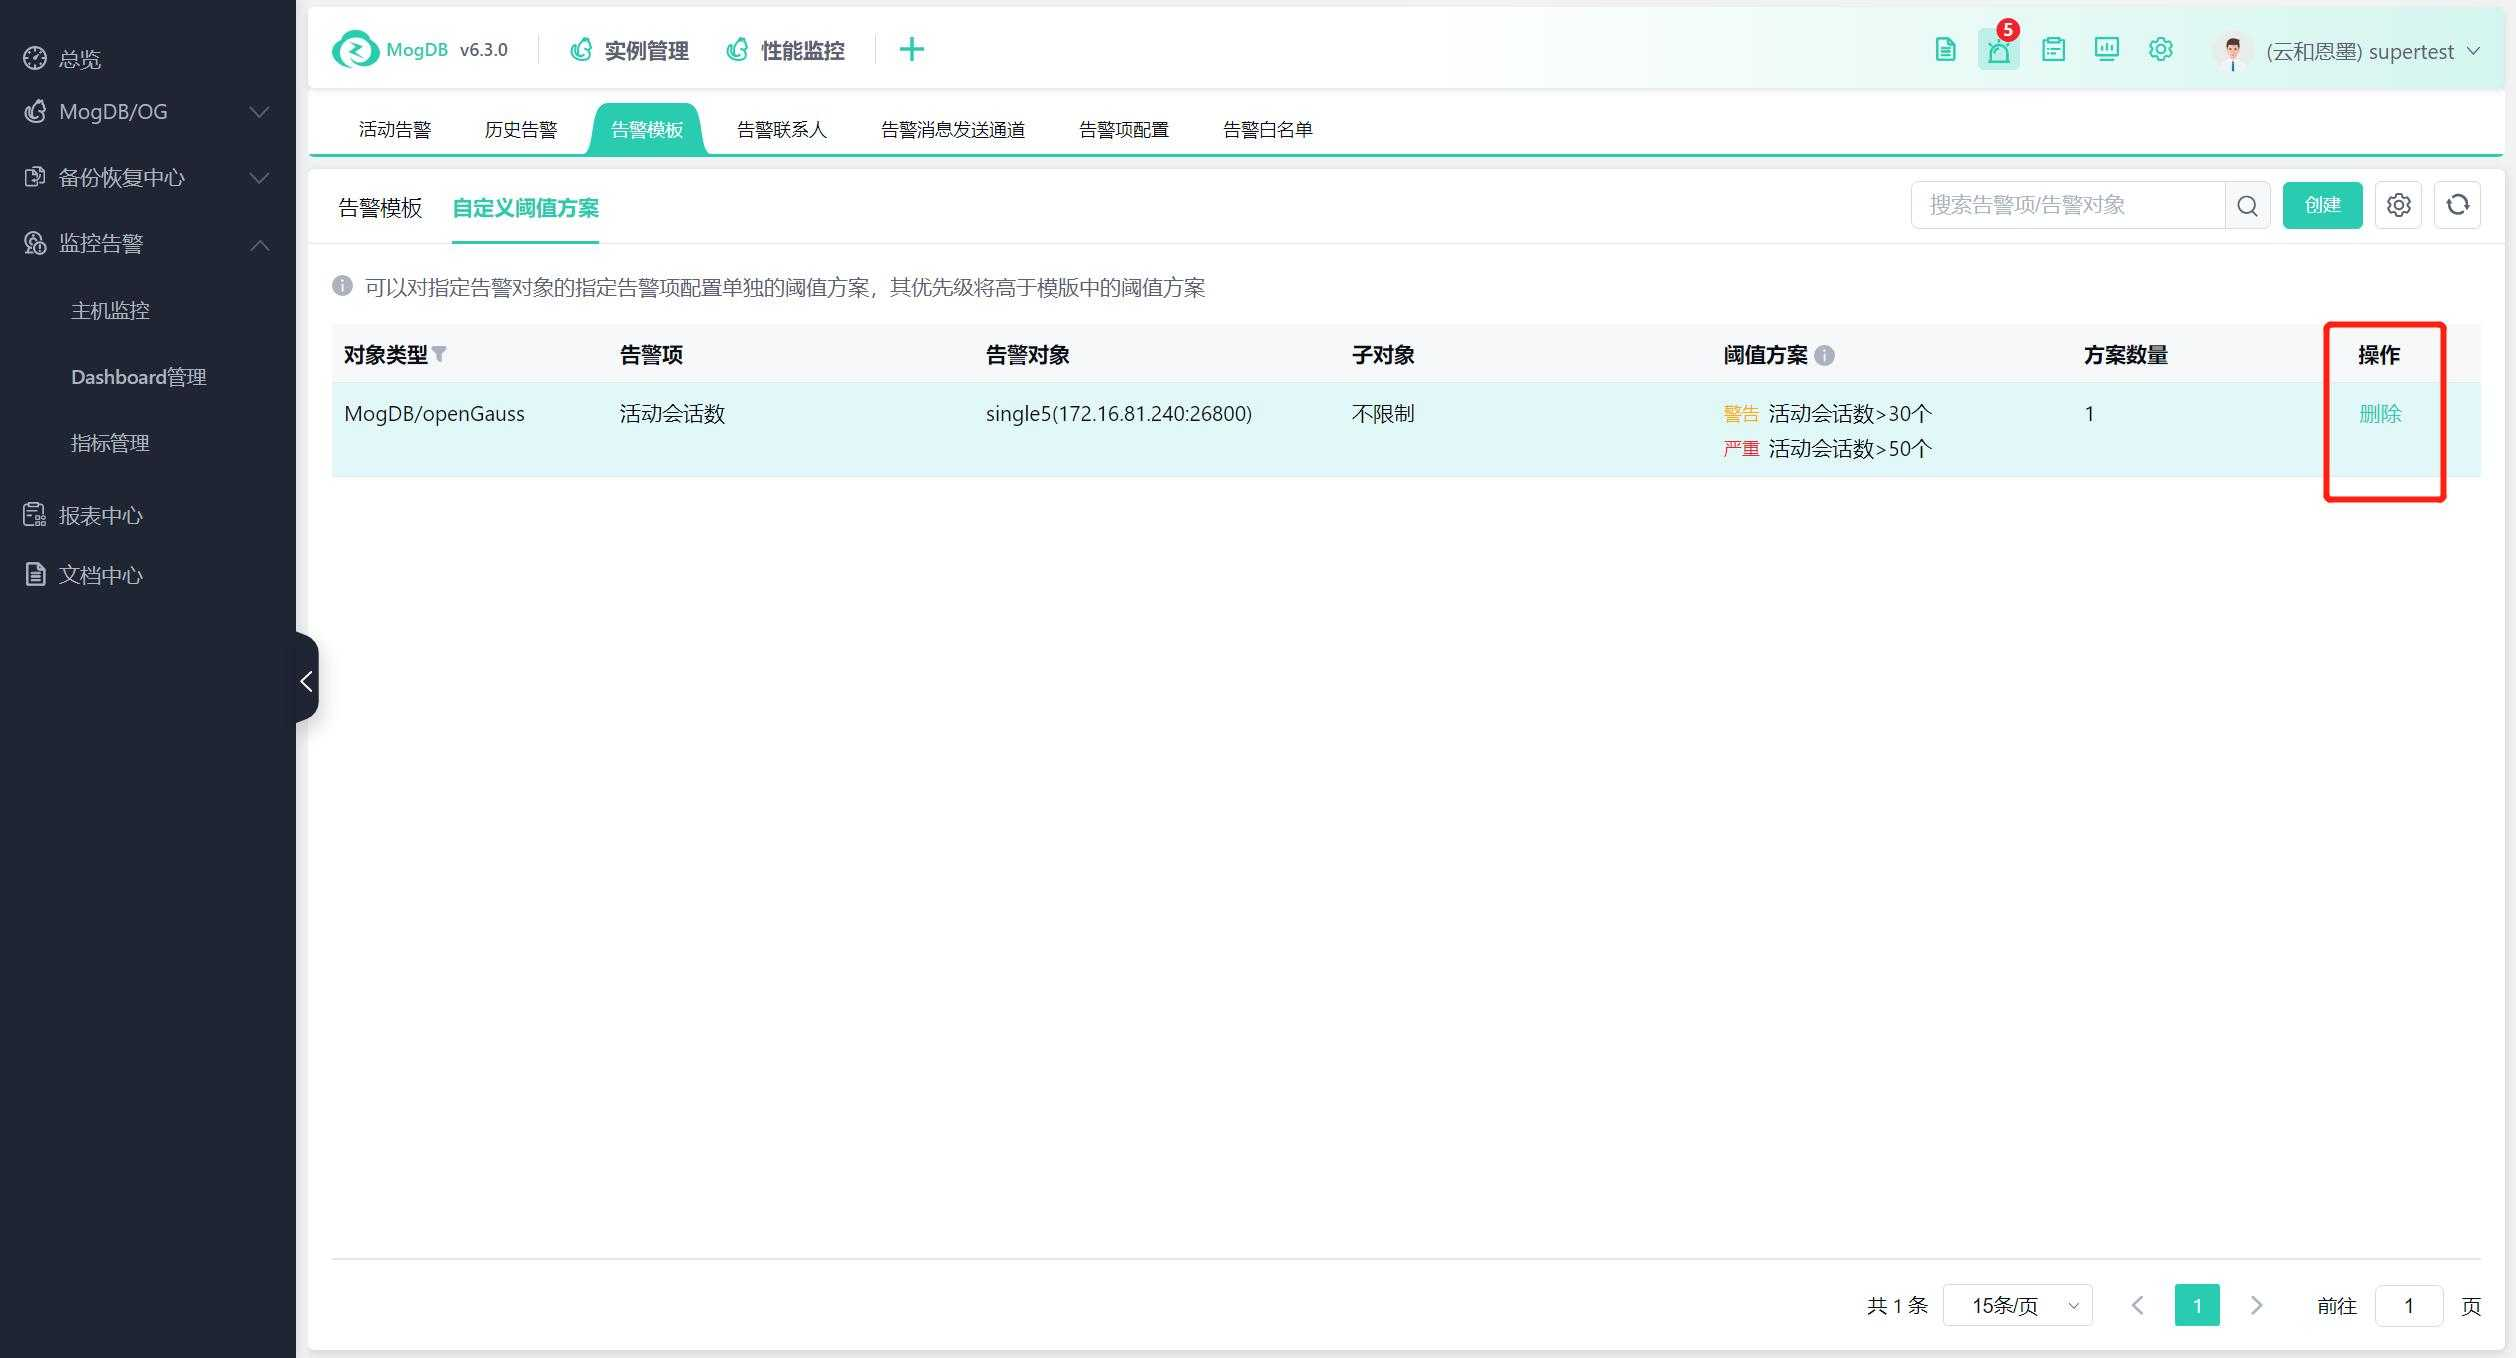Delete the 活动会话数 threshold row
Screen dimensions: 2516x1358
[x=2380, y=414]
